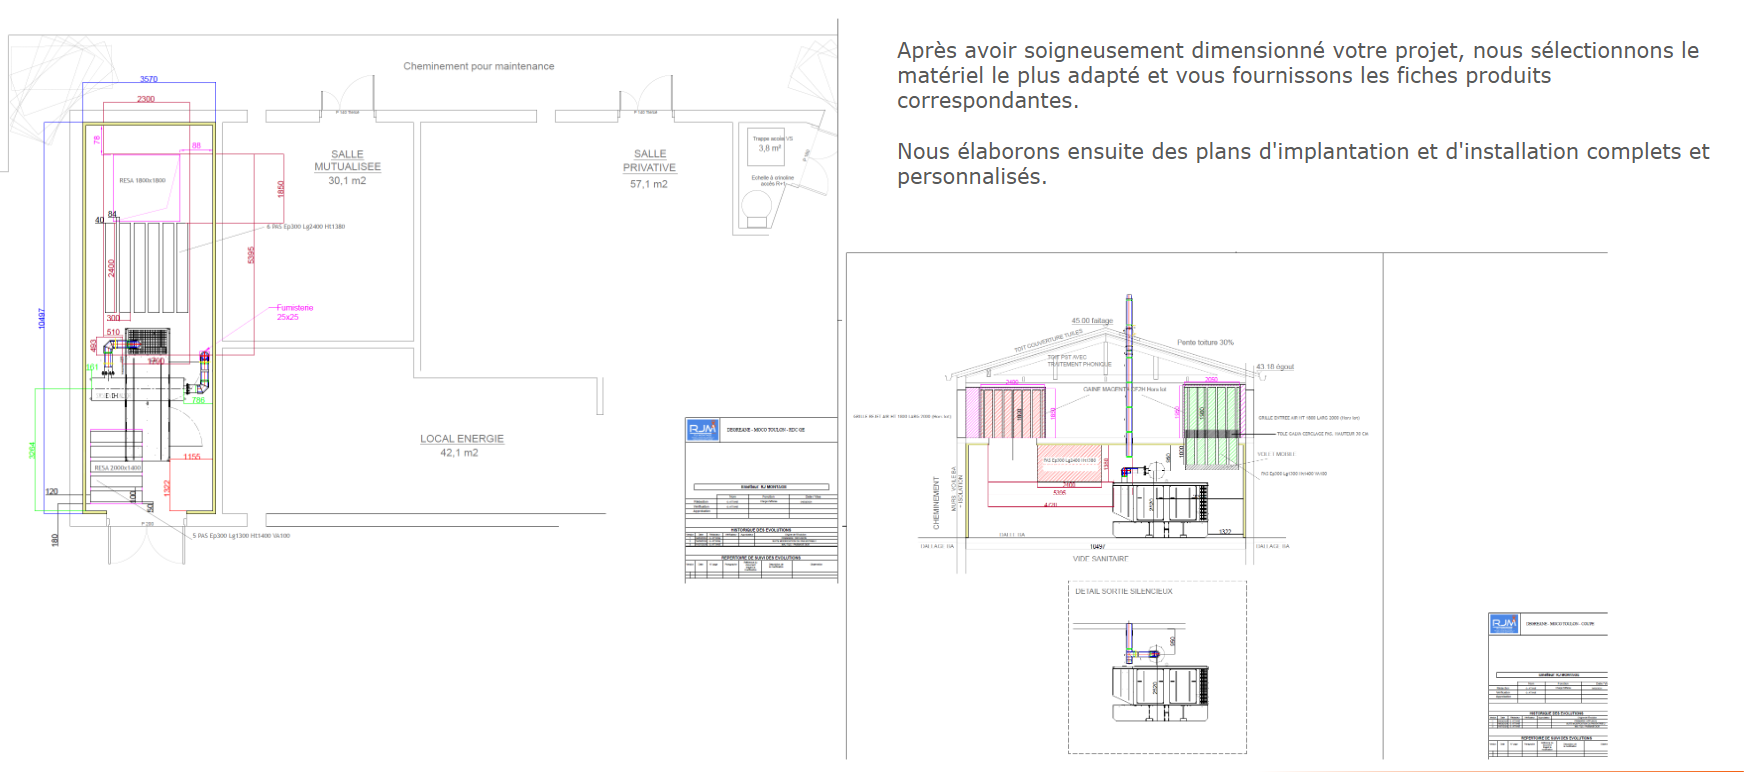The width and height of the screenshot is (1756, 772).
Task: Click the LOCAL ENERGIE room label
Action: [x=461, y=439]
